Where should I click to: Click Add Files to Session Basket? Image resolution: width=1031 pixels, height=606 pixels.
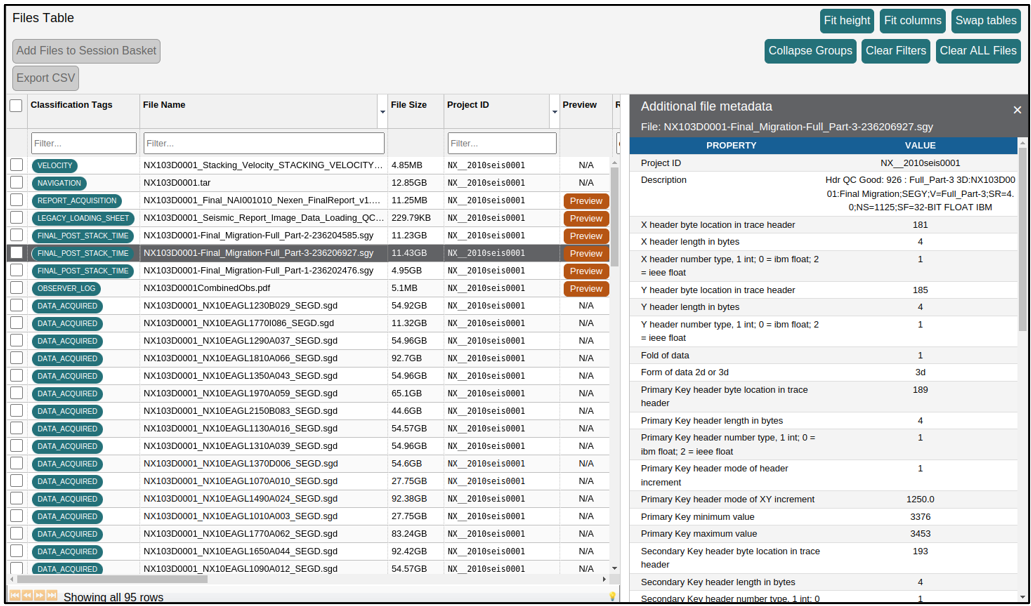[86, 51]
